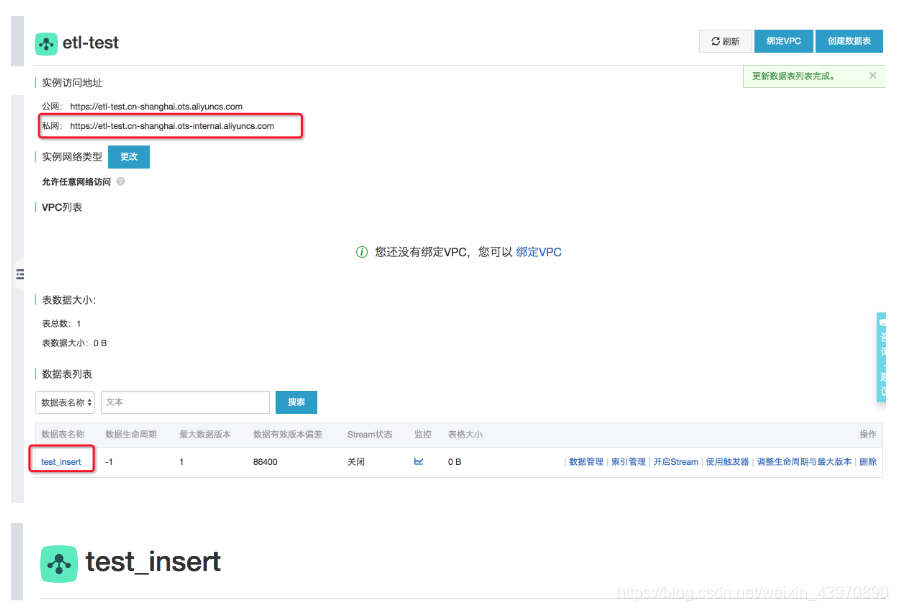The image size is (898, 611).
Task: Click the 删除 link for test_insert
Action: [868, 462]
